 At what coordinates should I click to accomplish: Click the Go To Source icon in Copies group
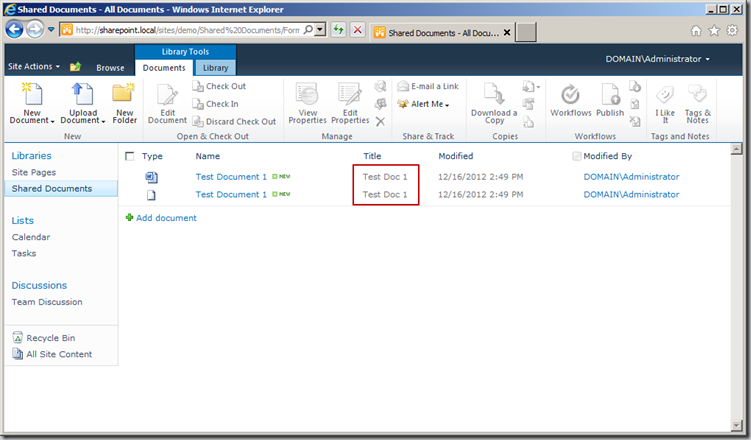(528, 122)
